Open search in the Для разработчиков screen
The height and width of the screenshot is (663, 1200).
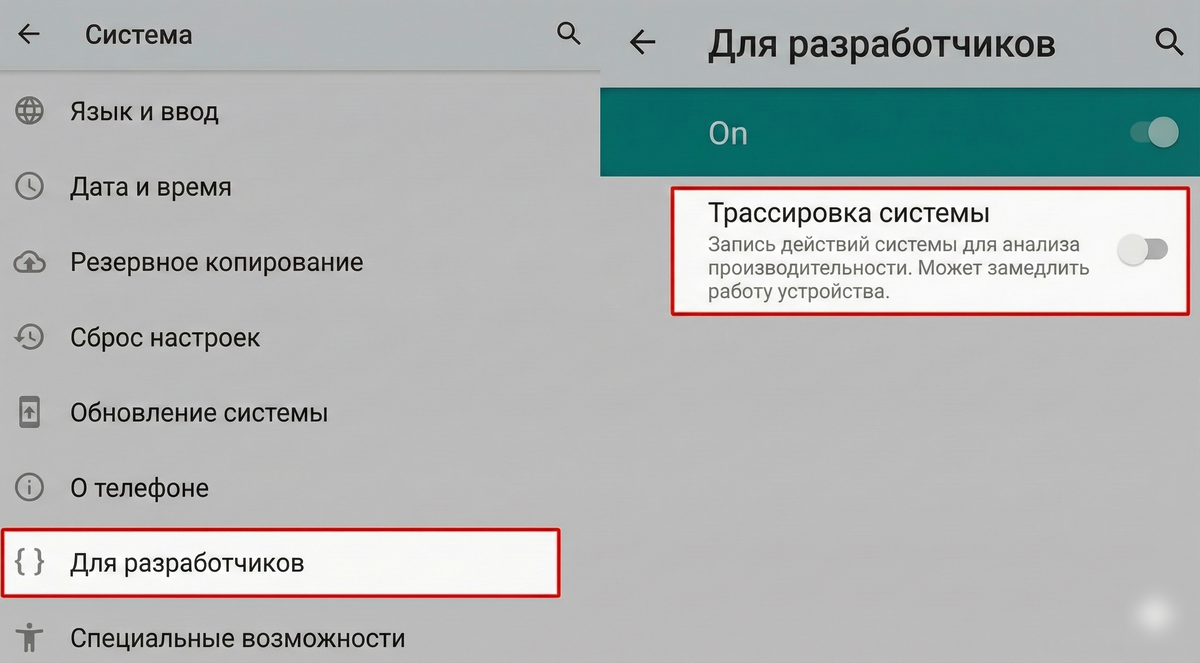pyautogui.click(x=1168, y=42)
